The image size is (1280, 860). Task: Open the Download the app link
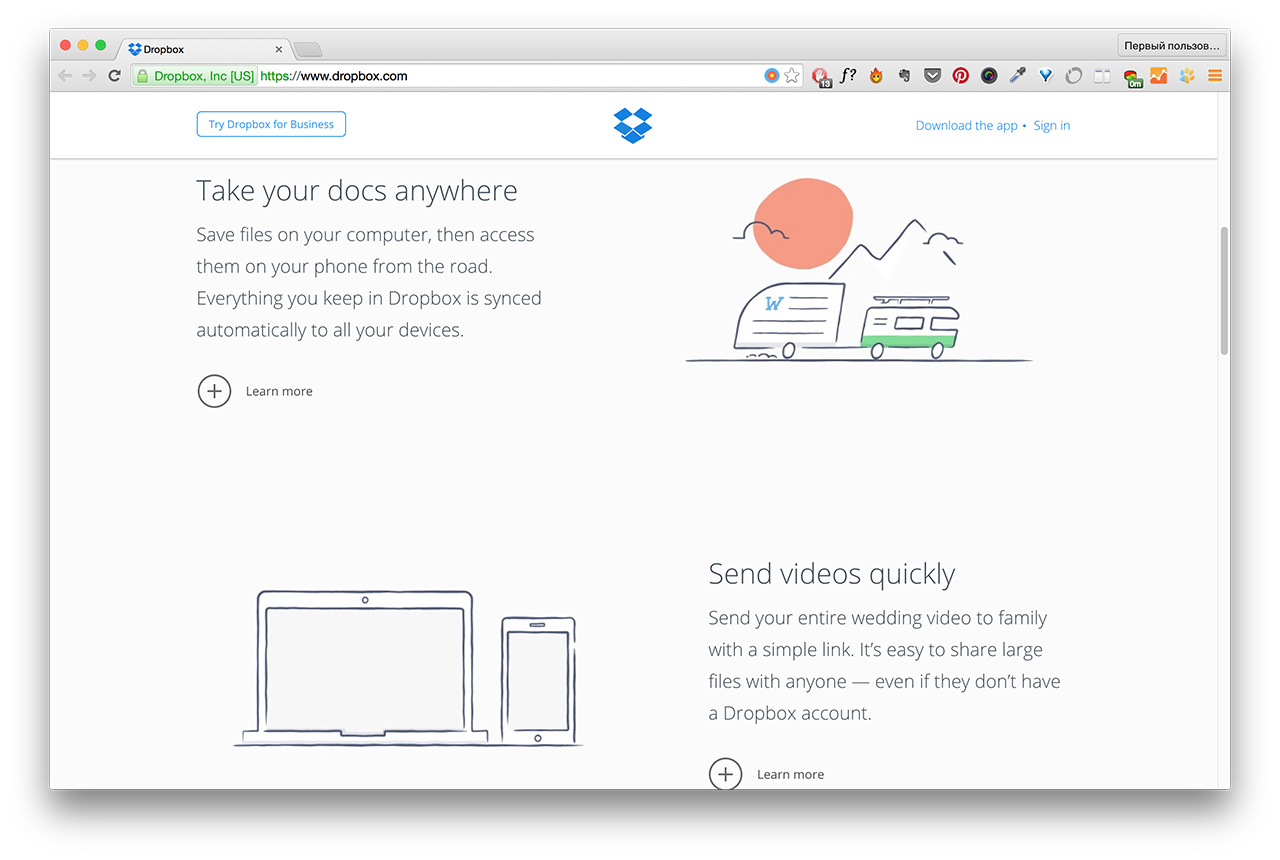pyautogui.click(x=966, y=126)
